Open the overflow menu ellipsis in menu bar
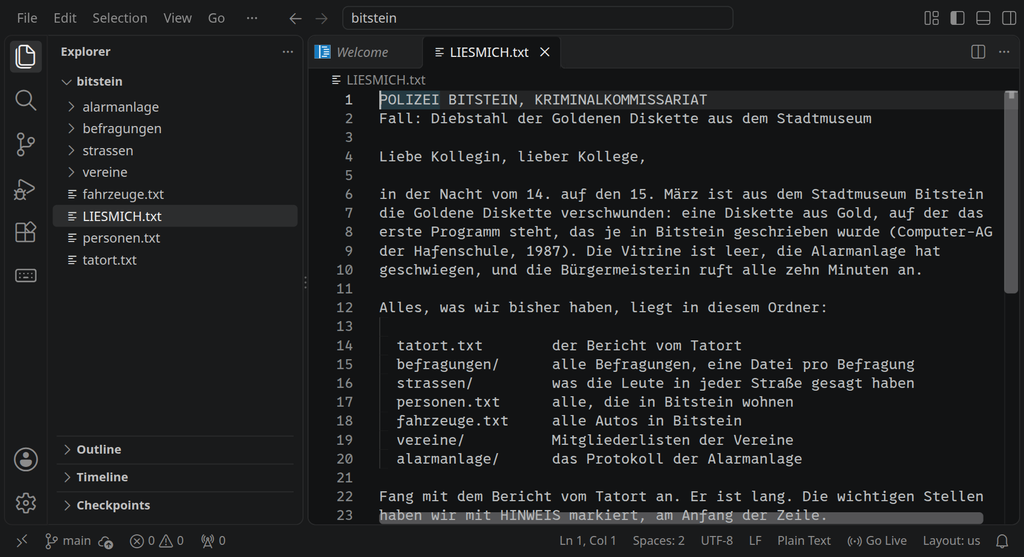Image resolution: width=1024 pixels, height=557 pixels. point(252,18)
